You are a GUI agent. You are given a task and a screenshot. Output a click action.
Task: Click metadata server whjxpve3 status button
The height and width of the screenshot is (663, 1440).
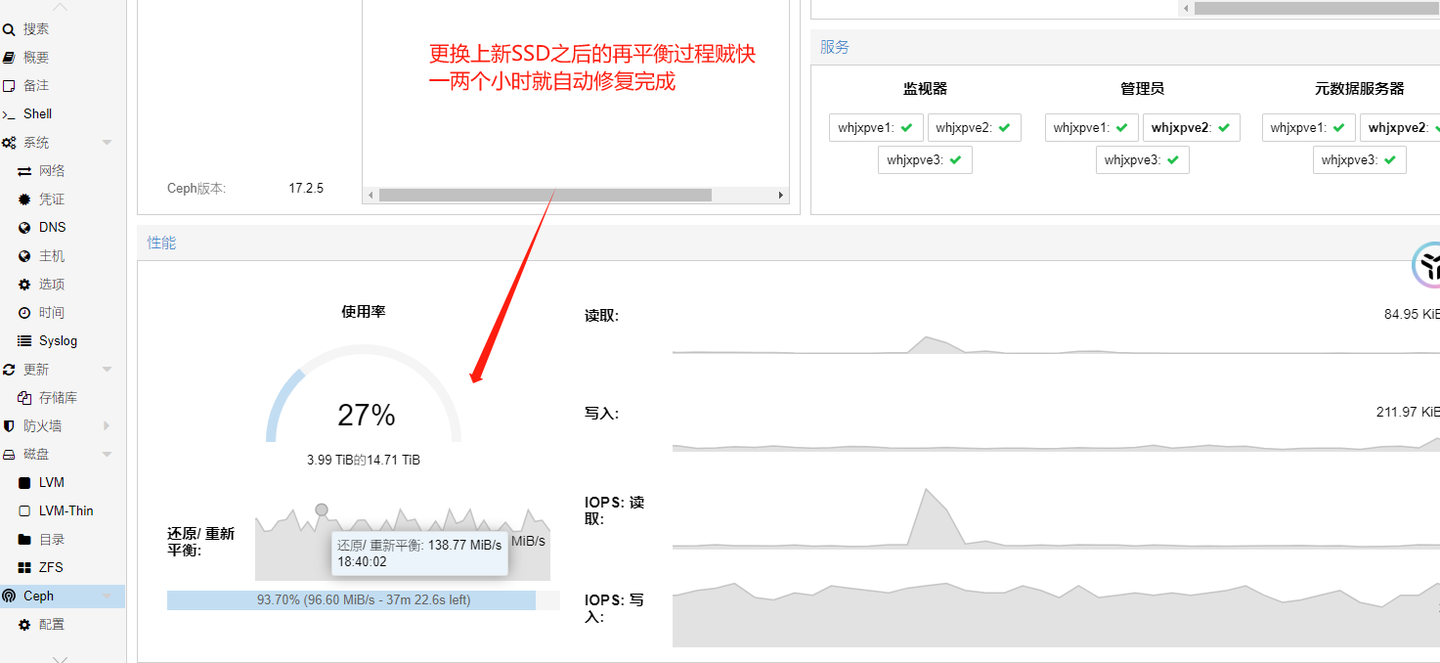click(1359, 160)
